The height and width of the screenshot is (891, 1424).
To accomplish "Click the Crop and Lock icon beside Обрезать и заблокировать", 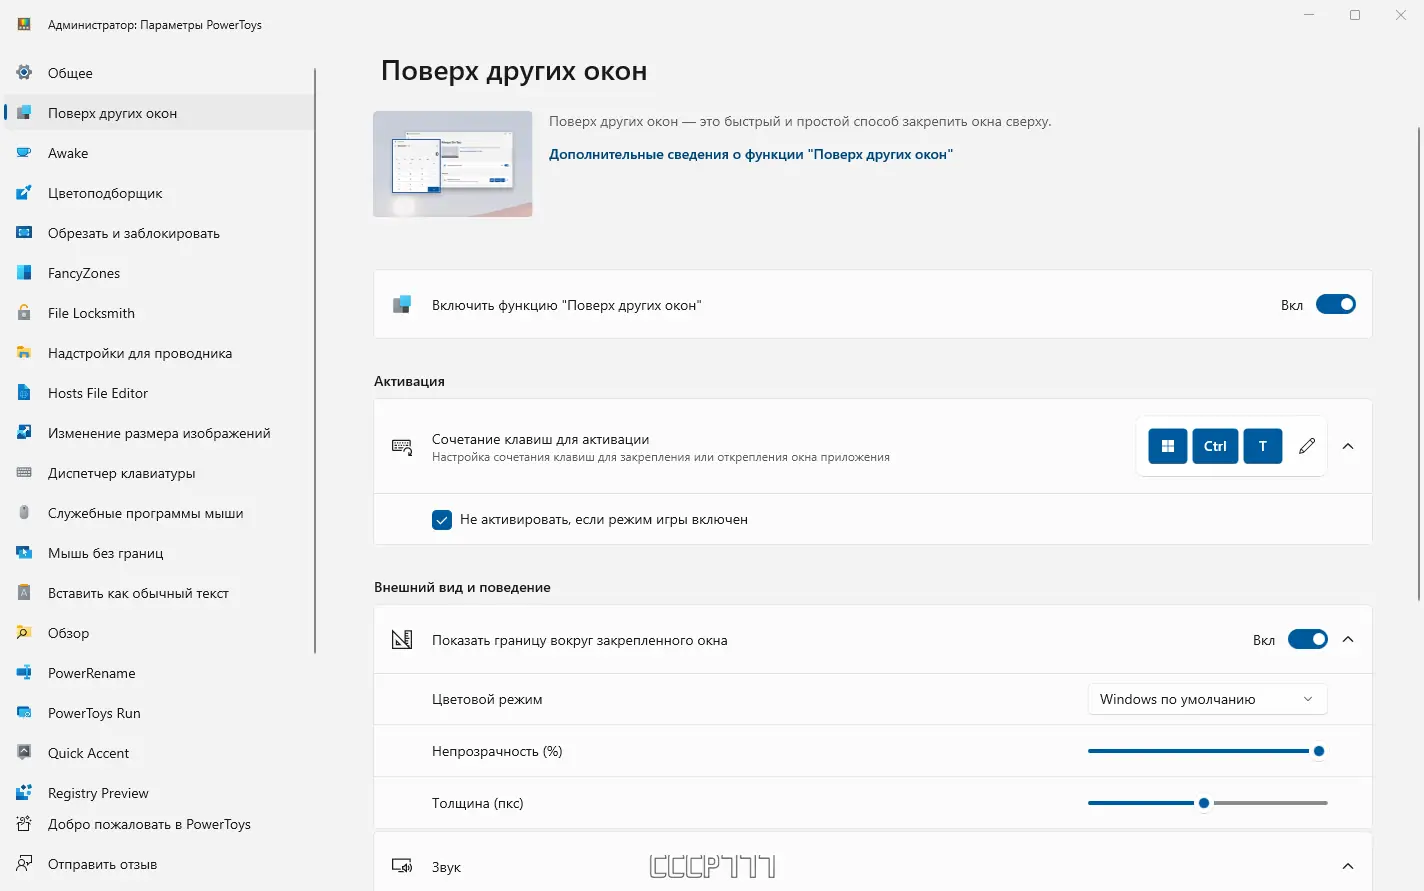I will click(x=24, y=232).
